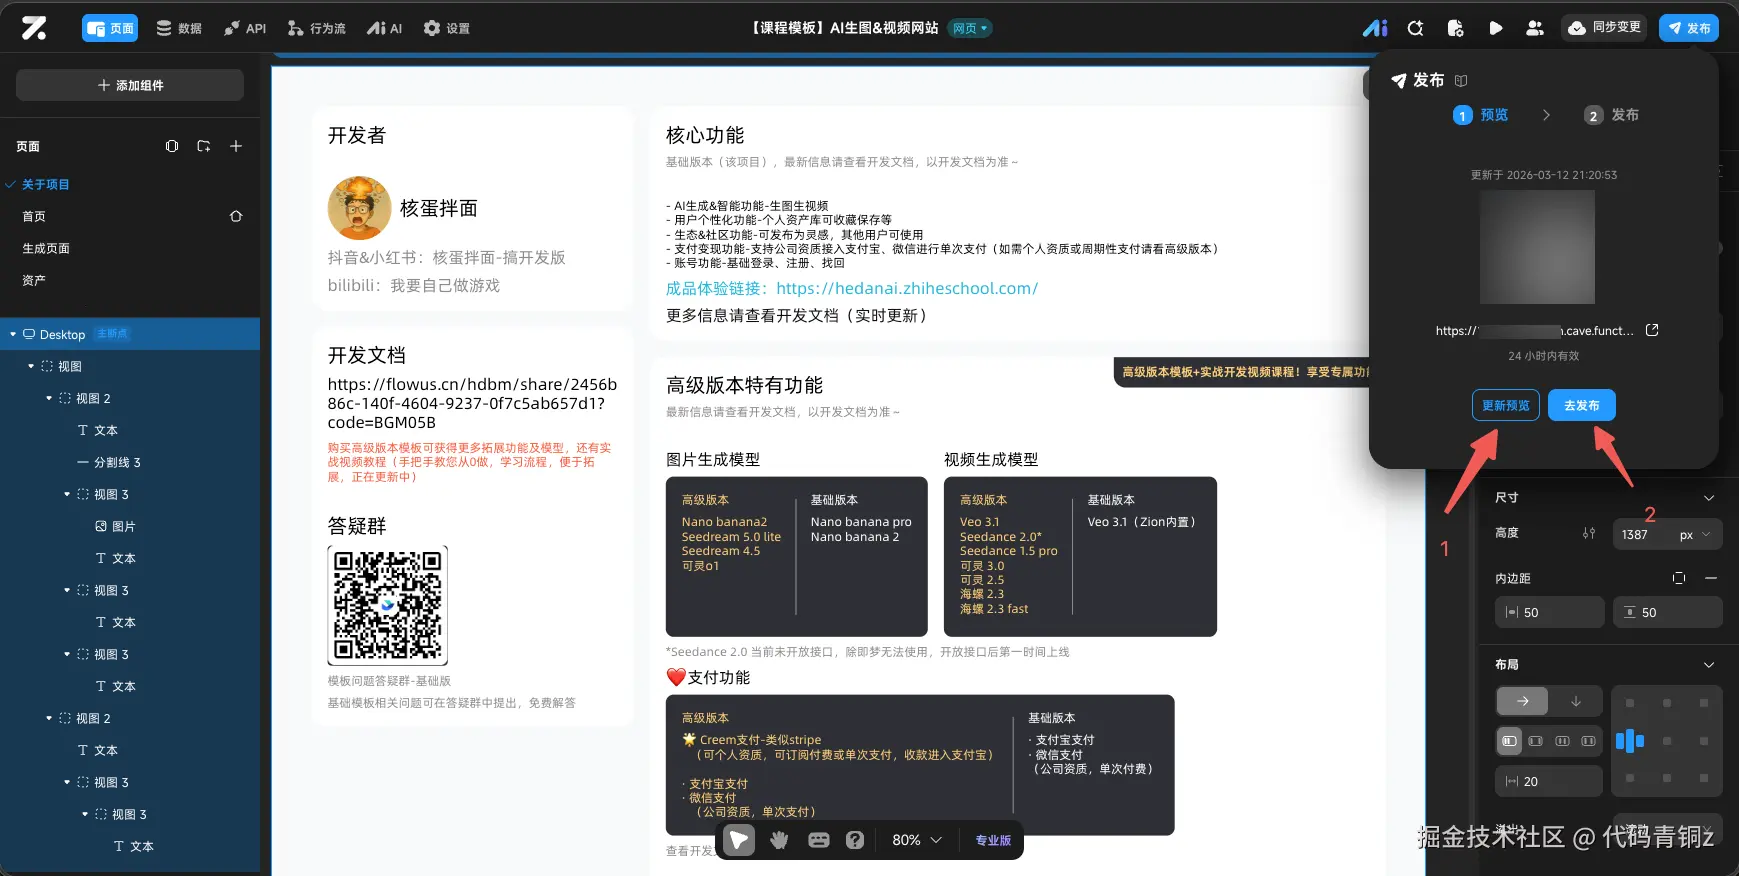The width and height of the screenshot is (1739, 876).
Task: Select the bottom-right alignment dot
Action: [1704, 778]
